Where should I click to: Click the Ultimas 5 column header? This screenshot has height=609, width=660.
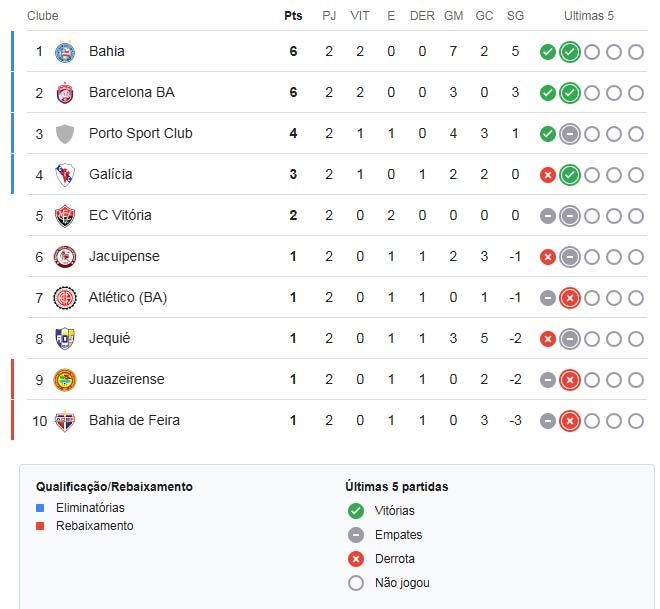(589, 16)
